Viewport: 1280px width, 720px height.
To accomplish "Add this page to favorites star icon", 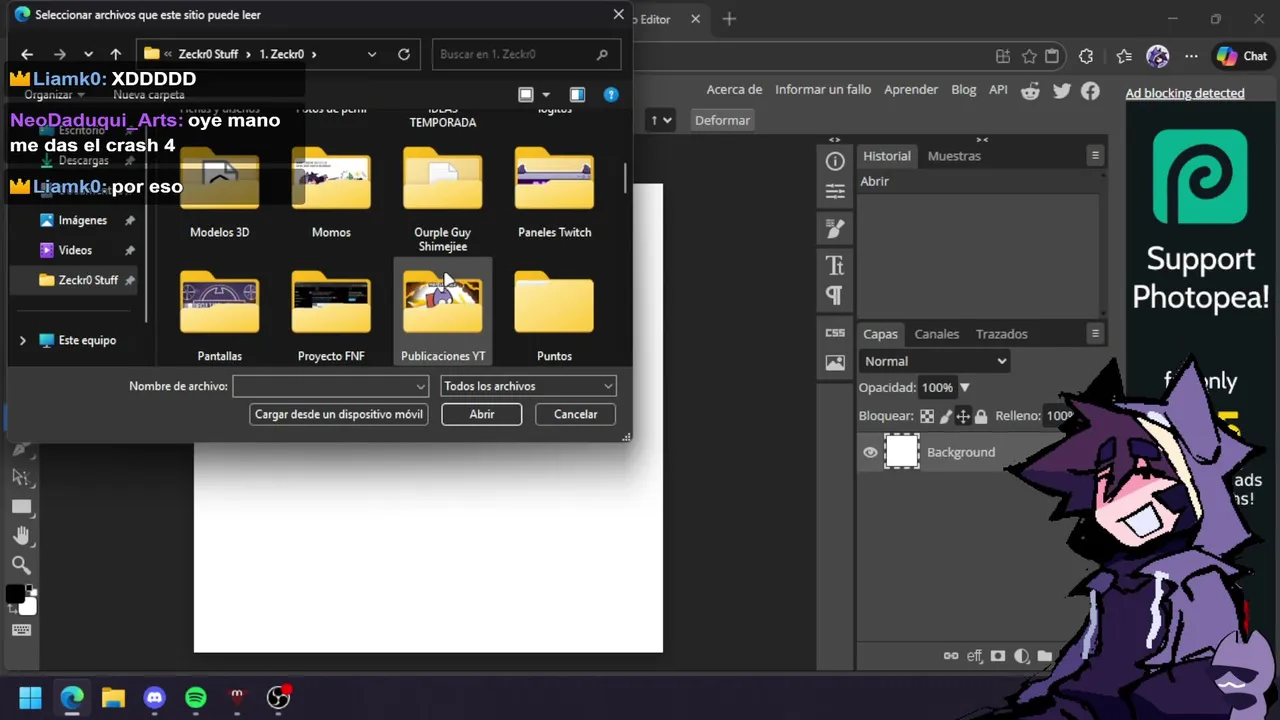I will pyautogui.click(x=1029, y=56).
